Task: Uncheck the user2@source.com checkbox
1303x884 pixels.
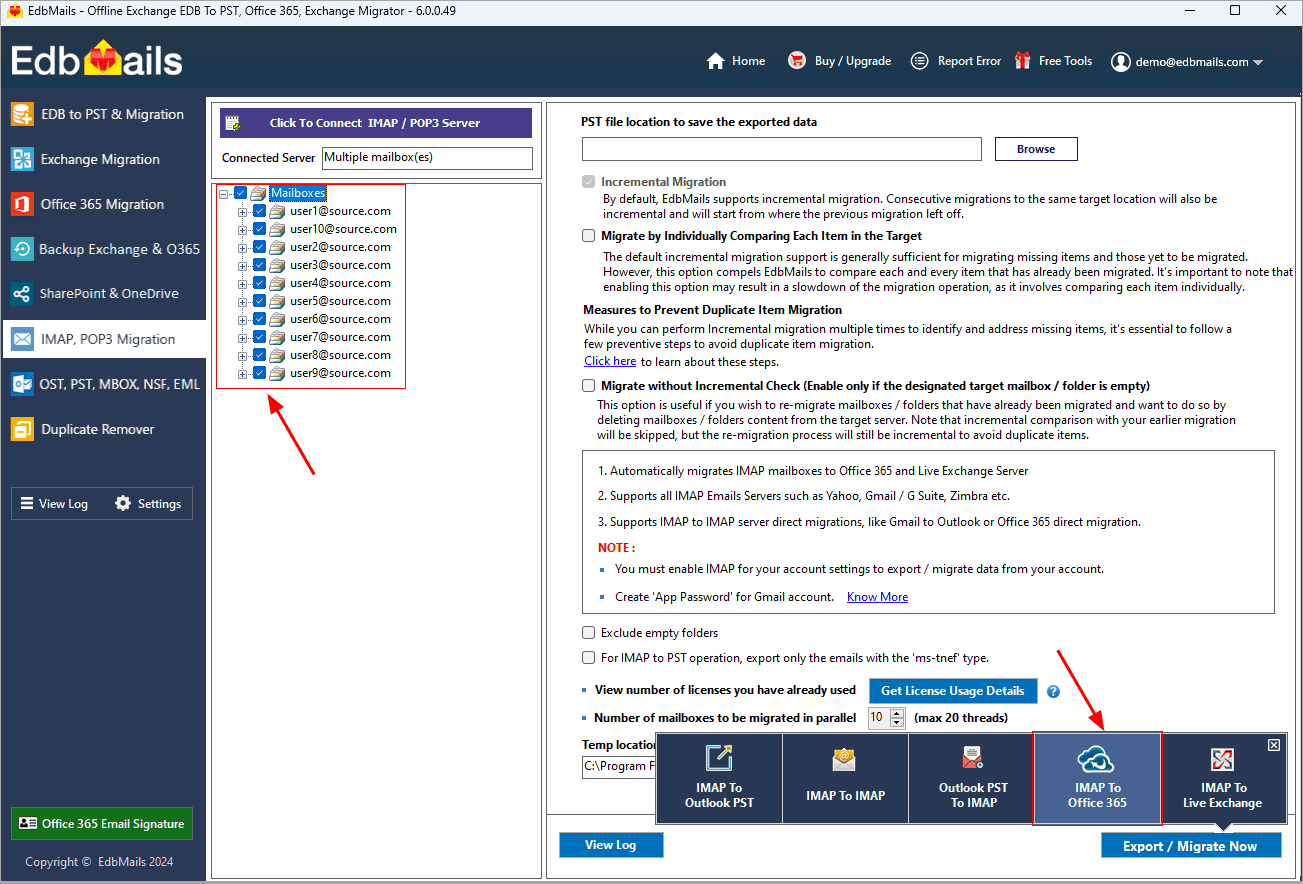Action: (x=260, y=247)
